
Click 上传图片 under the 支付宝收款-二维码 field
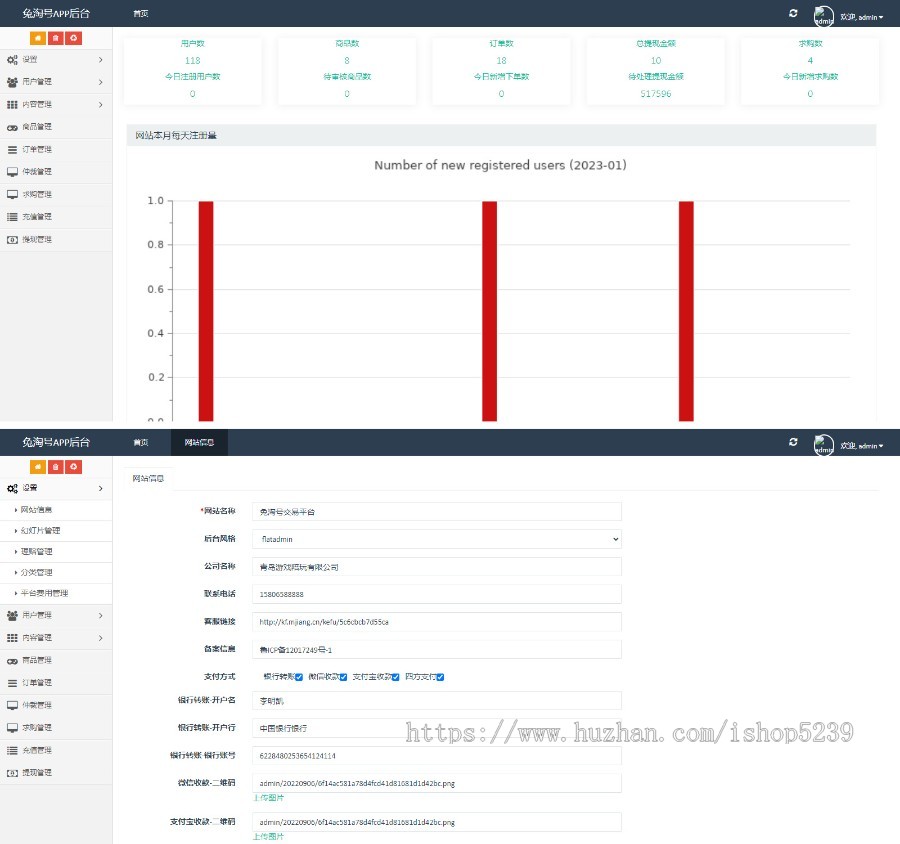pyautogui.click(x=269, y=837)
